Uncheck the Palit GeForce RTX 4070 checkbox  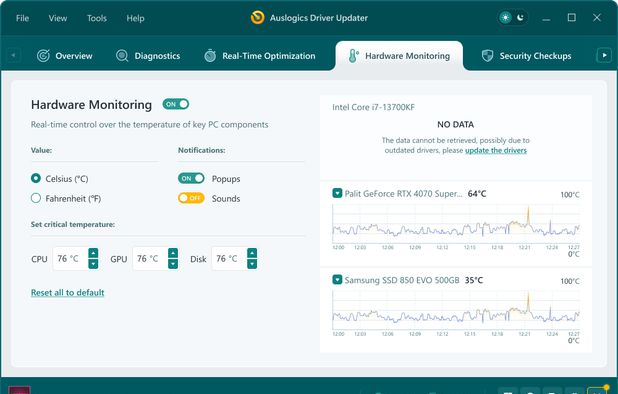(x=337, y=193)
